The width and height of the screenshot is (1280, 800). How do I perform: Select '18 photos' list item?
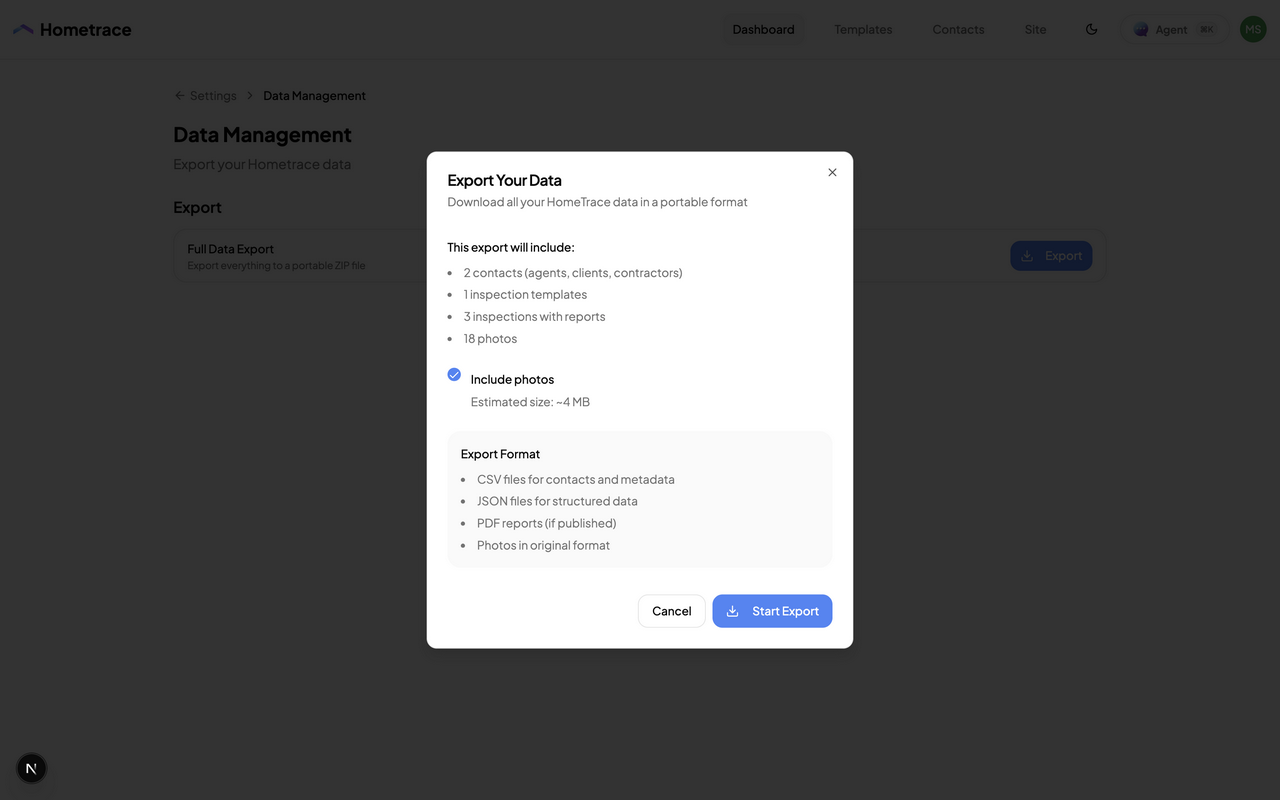[490, 339]
